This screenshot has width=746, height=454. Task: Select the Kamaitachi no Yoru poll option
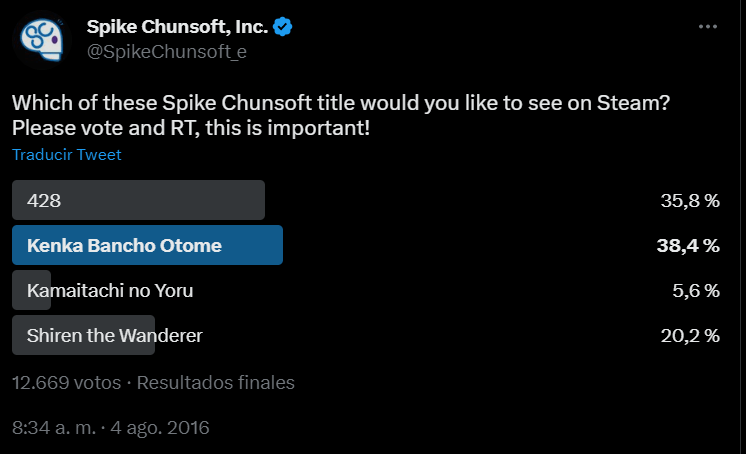tap(111, 291)
